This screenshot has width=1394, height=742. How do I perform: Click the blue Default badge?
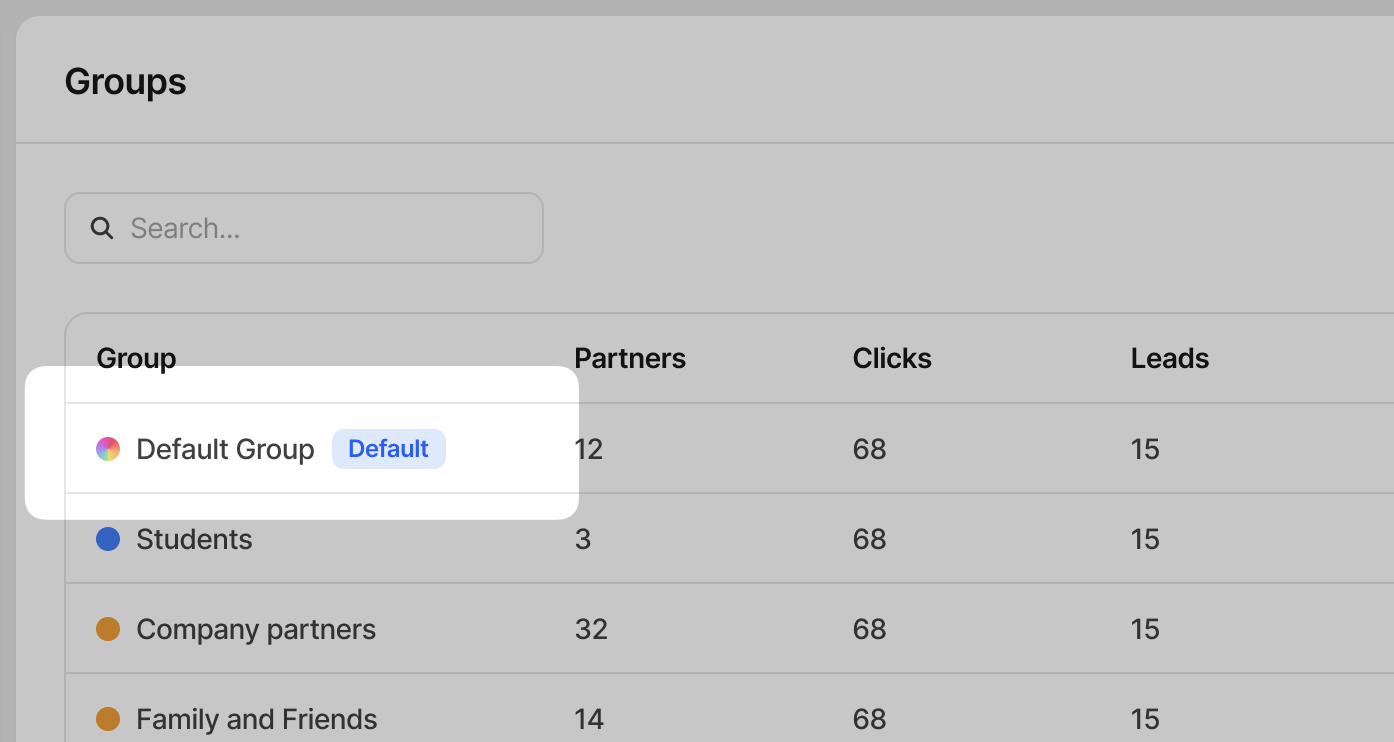coord(389,449)
